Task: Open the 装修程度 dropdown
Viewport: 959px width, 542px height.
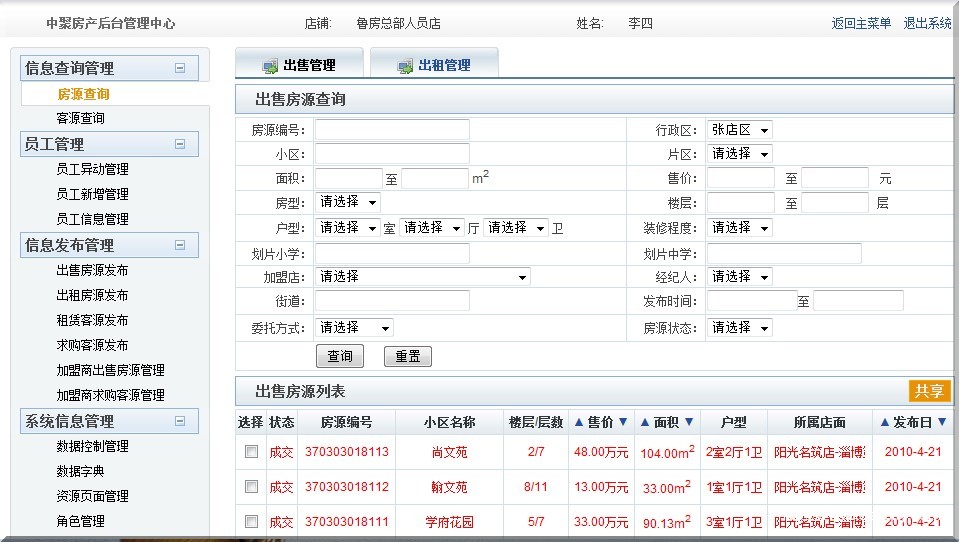Action: [x=739, y=228]
